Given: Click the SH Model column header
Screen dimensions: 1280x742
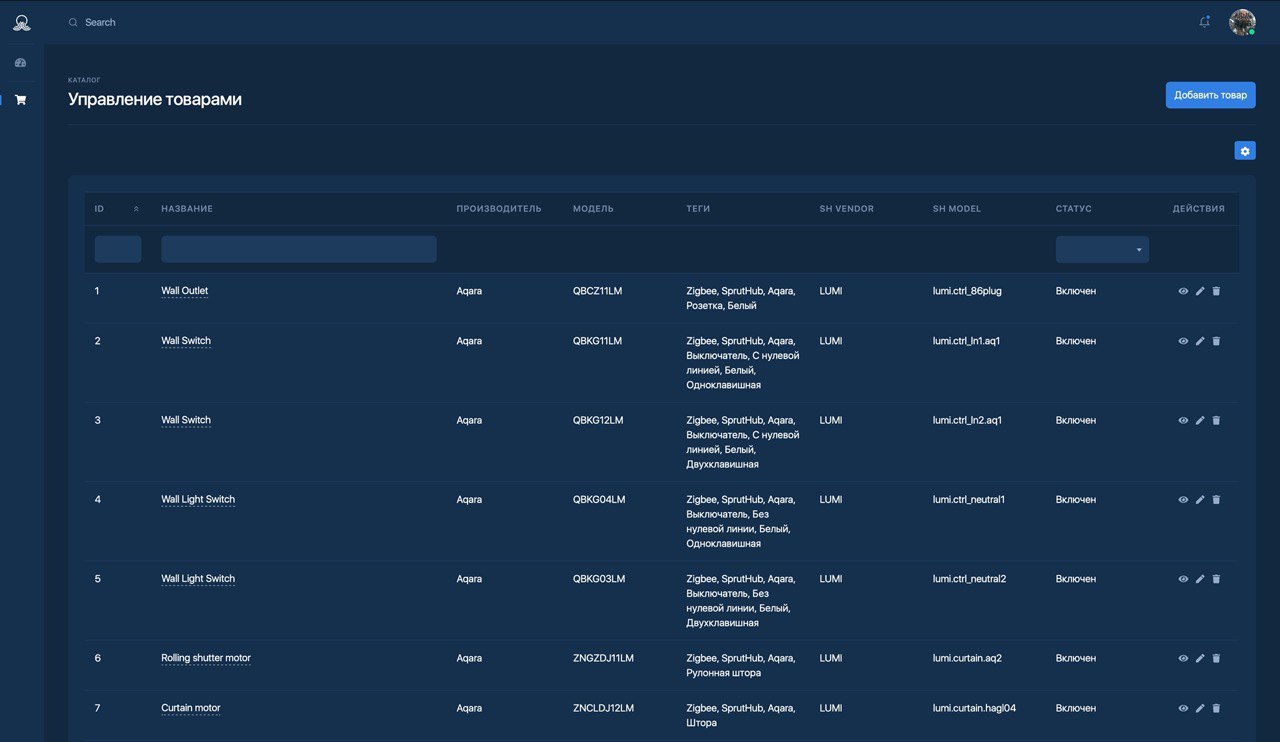Looking at the screenshot, I should [957, 209].
